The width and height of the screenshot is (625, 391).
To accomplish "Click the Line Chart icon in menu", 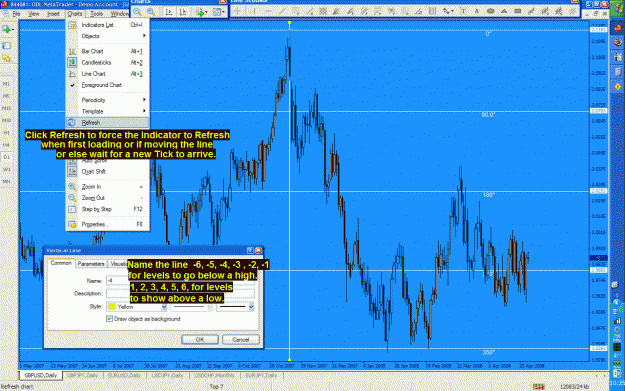I will (x=72, y=74).
